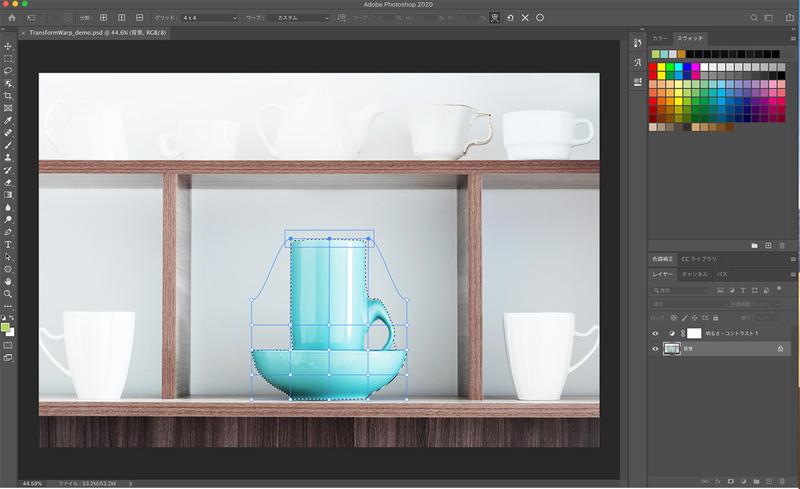Viewport: 800px width, 489px height.
Task: Select the Rectangular Marquee tool
Action: (x=8, y=59)
